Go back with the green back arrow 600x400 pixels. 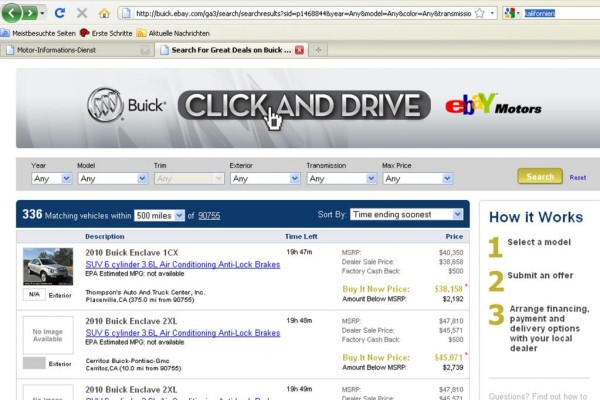click(11, 13)
